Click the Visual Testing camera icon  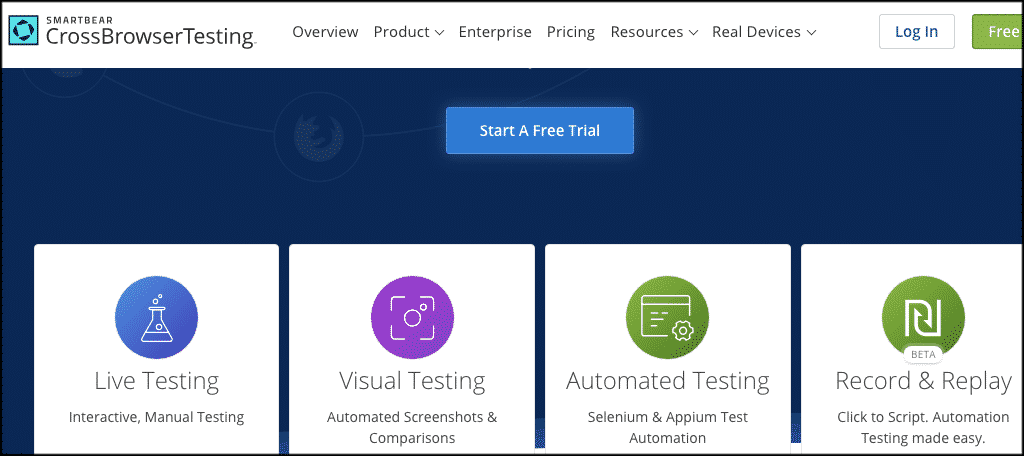pyautogui.click(x=412, y=318)
